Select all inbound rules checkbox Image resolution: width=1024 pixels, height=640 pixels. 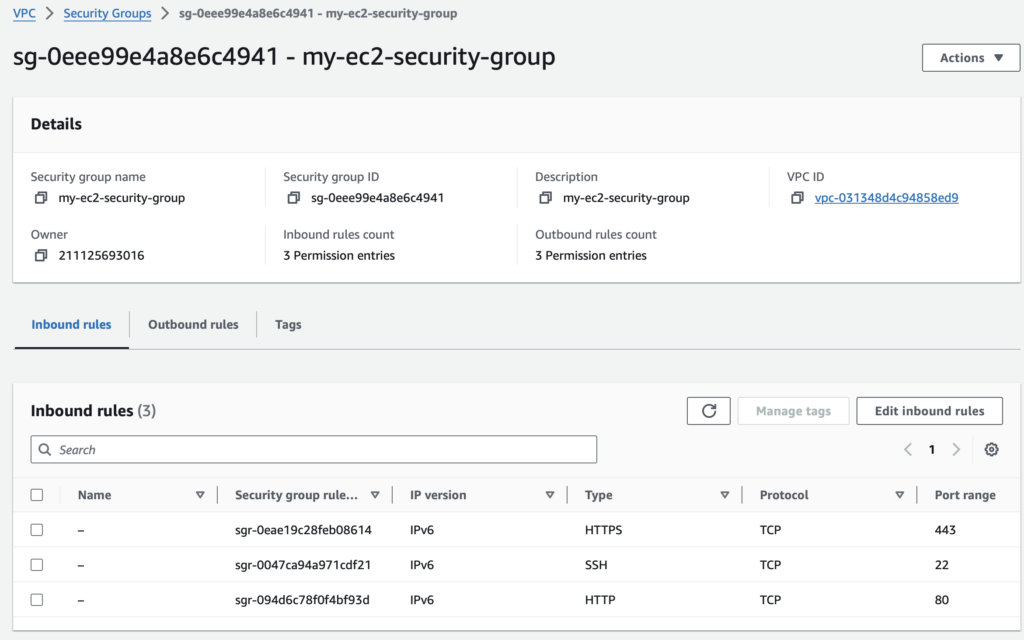[x=37, y=495]
